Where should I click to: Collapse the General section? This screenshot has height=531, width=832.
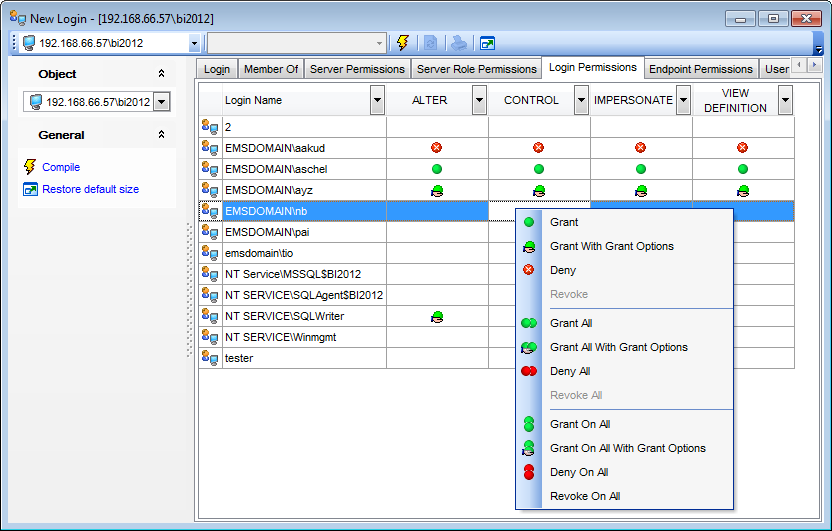pos(161,135)
